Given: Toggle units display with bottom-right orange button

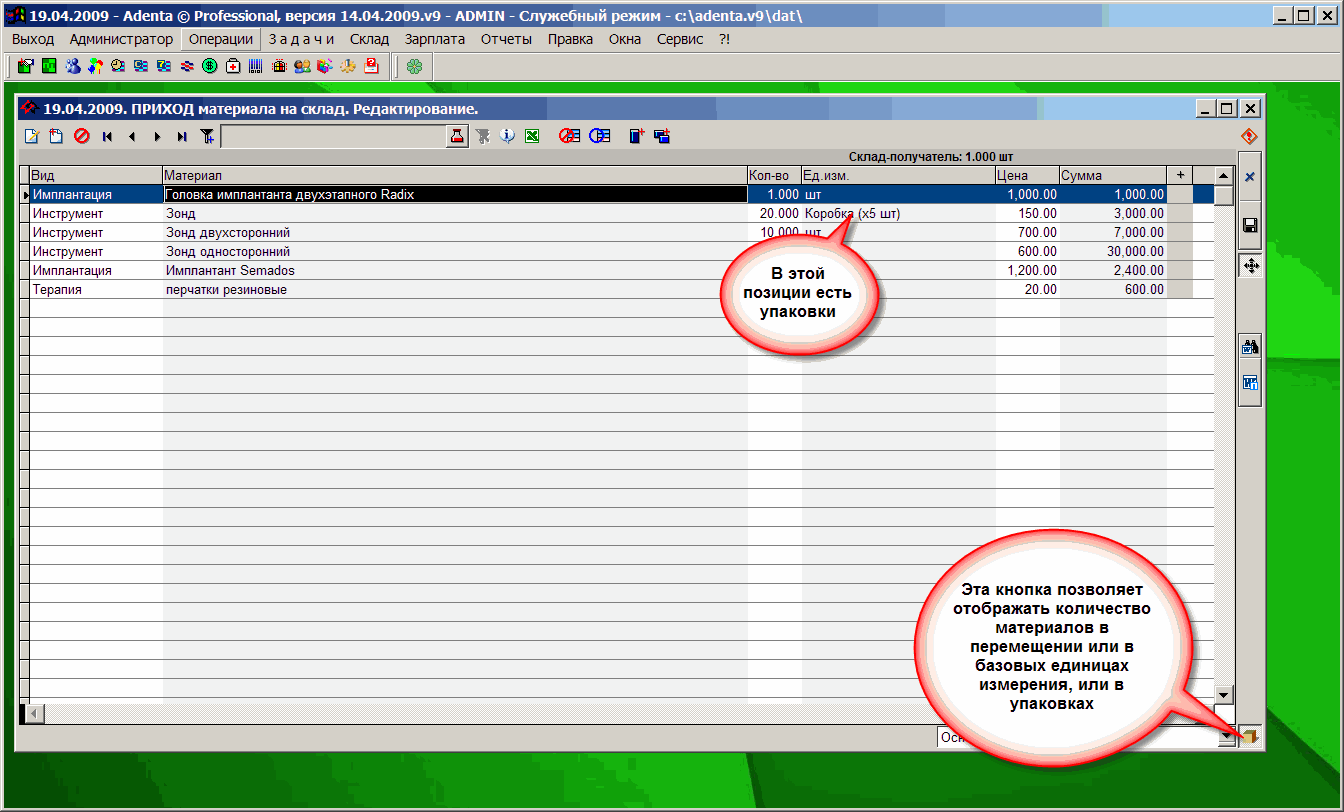Looking at the screenshot, I should 1249,737.
